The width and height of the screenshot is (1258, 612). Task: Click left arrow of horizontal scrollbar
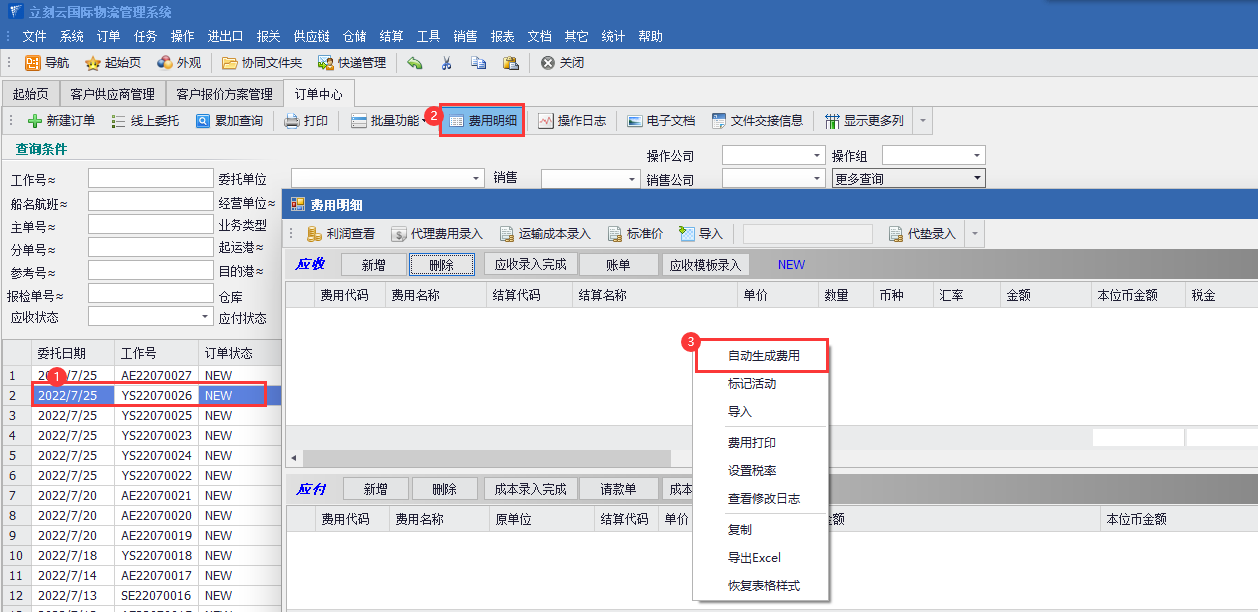pyautogui.click(x=294, y=458)
